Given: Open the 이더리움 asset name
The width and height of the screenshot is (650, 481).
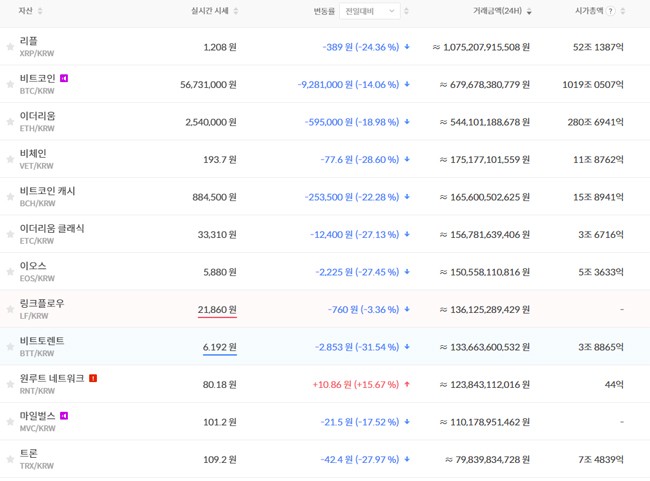Looking at the screenshot, I should pyautogui.click(x=37, y=116).
